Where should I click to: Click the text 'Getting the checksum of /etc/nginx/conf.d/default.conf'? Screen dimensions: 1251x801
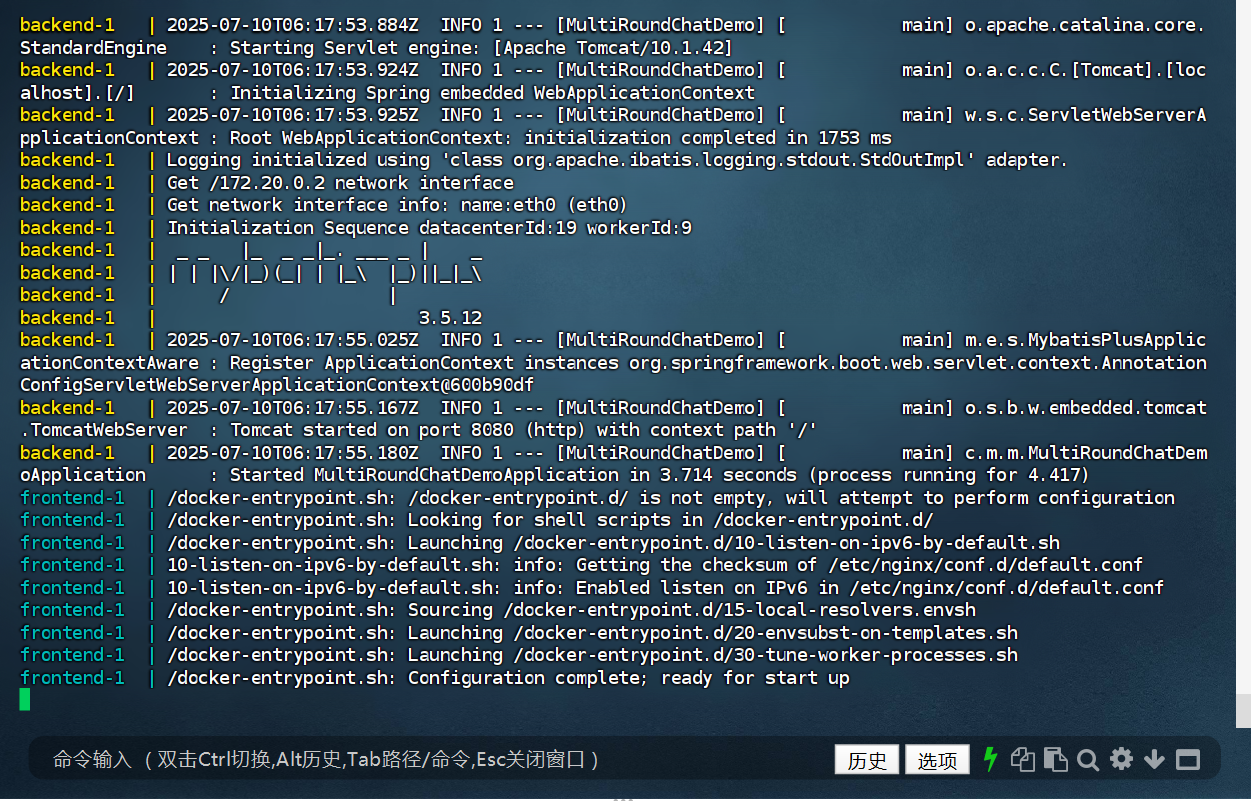click(x=859, y=565)
